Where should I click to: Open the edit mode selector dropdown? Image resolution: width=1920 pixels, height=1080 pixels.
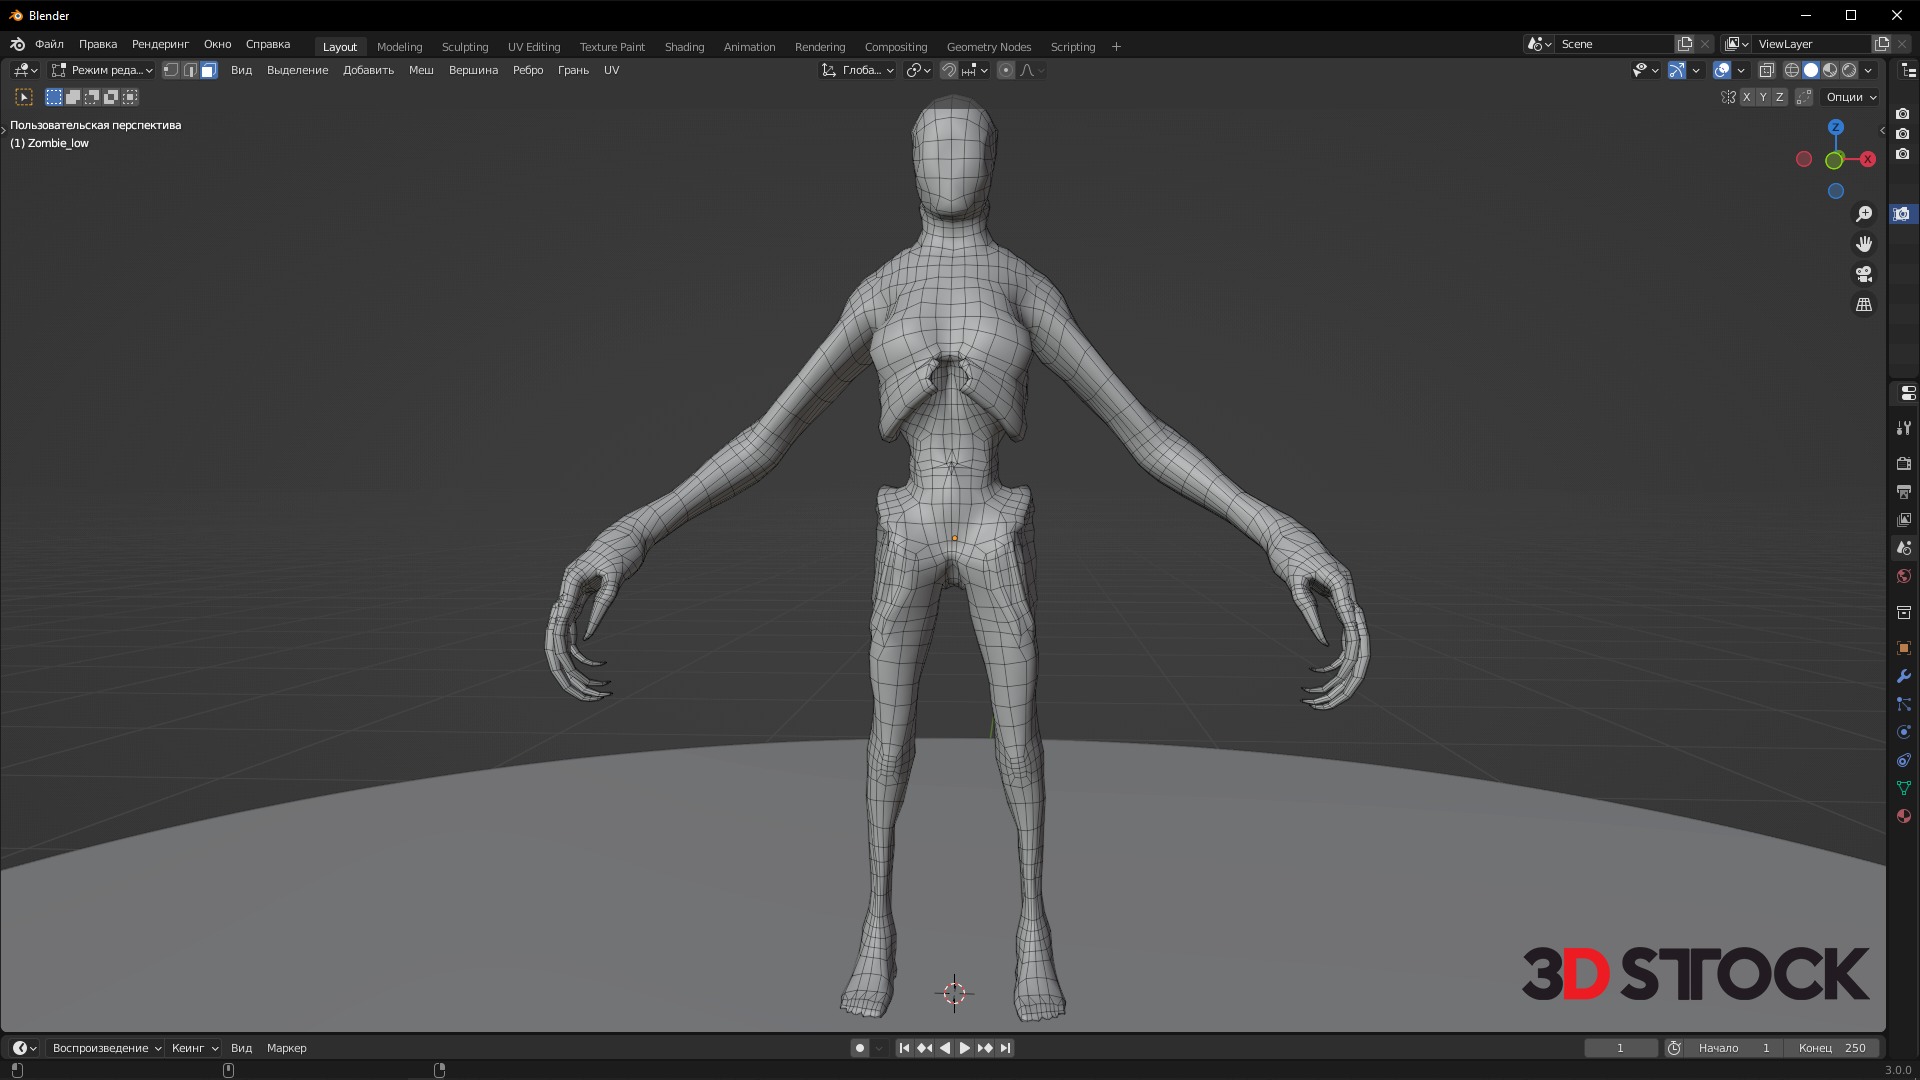pos(102,70)
